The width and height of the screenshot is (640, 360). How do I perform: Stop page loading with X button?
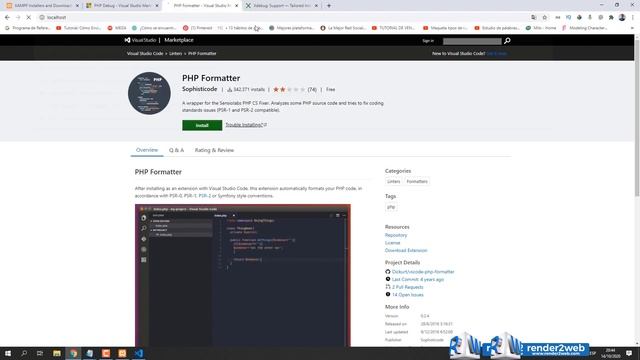point(29,18)
